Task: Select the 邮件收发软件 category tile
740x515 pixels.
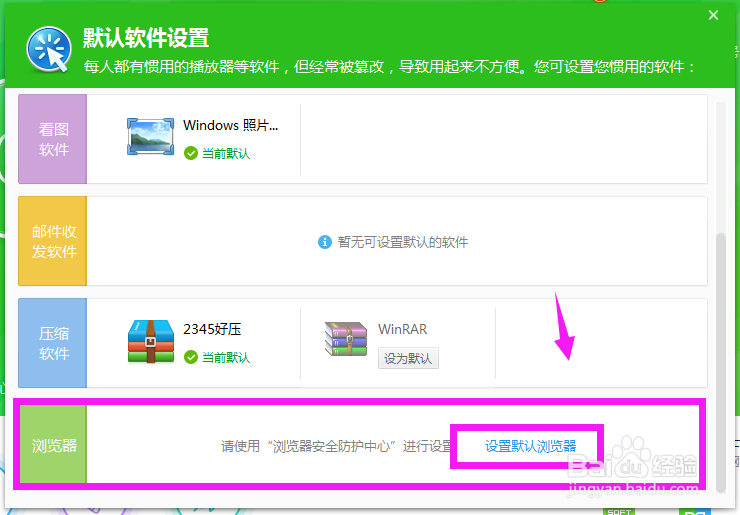Action: [x=52, y=241]
